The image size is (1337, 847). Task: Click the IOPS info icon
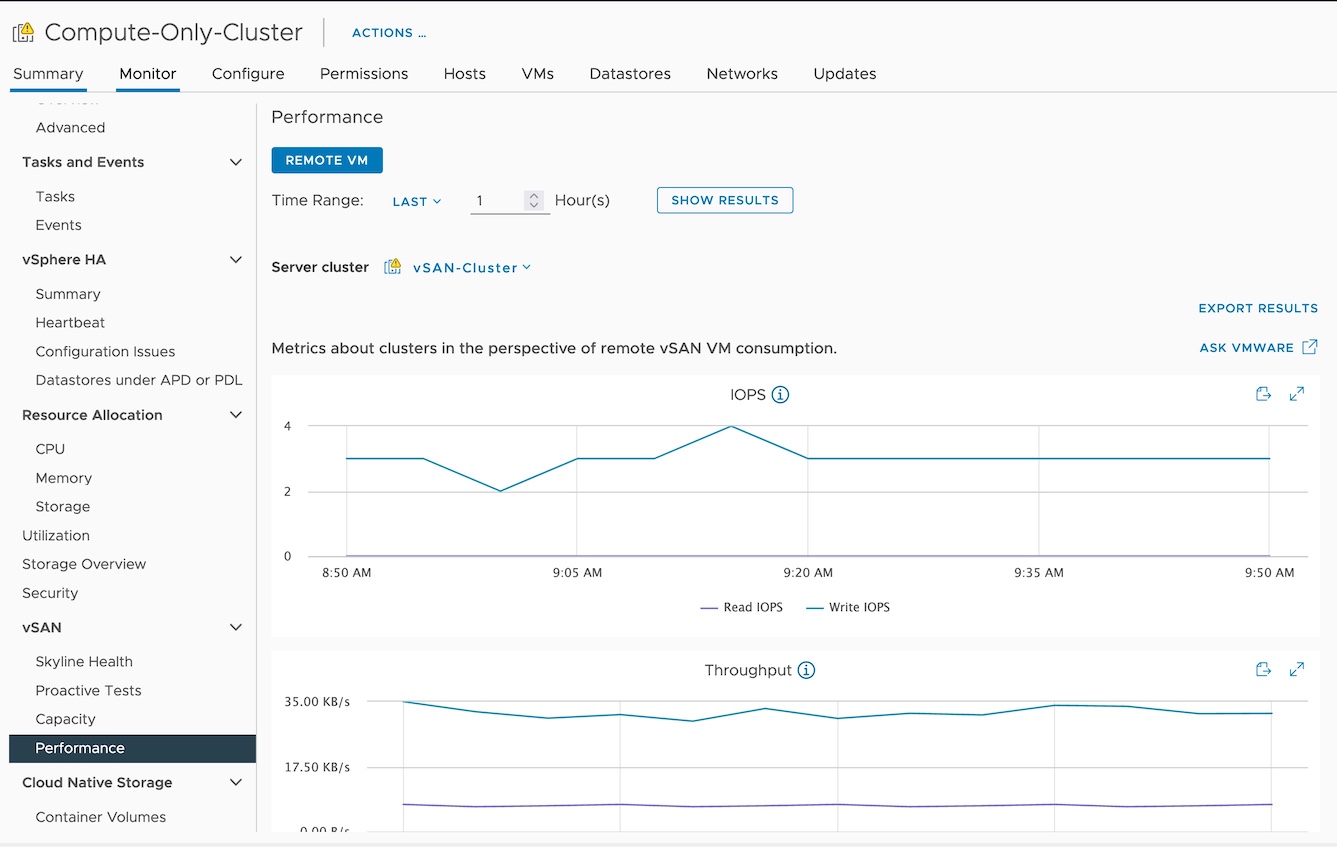click(x=781, y=394)
